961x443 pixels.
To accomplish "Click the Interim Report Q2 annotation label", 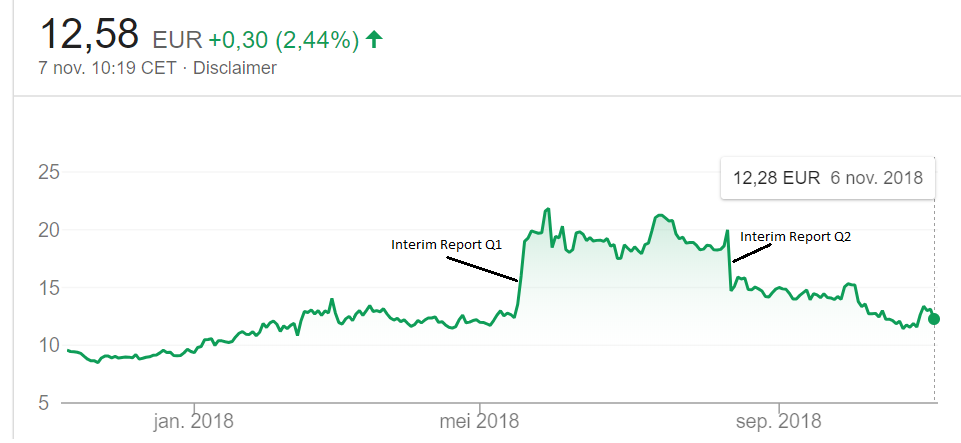I will tap(796, 236).
